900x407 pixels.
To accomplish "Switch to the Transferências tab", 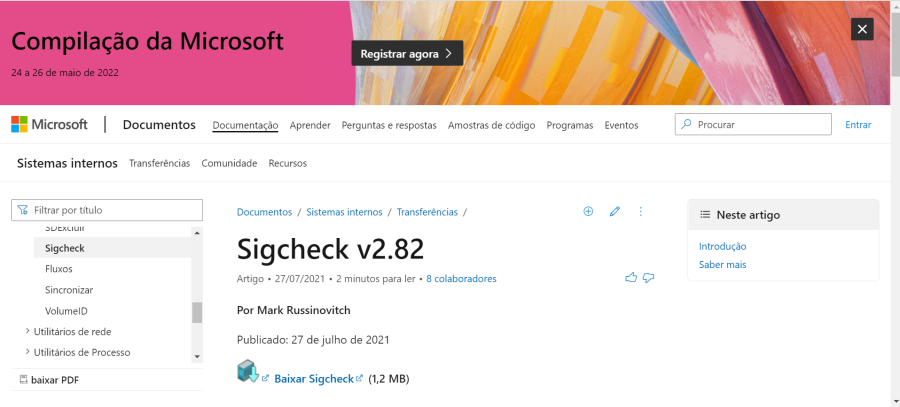I will (x=159, y=163).
